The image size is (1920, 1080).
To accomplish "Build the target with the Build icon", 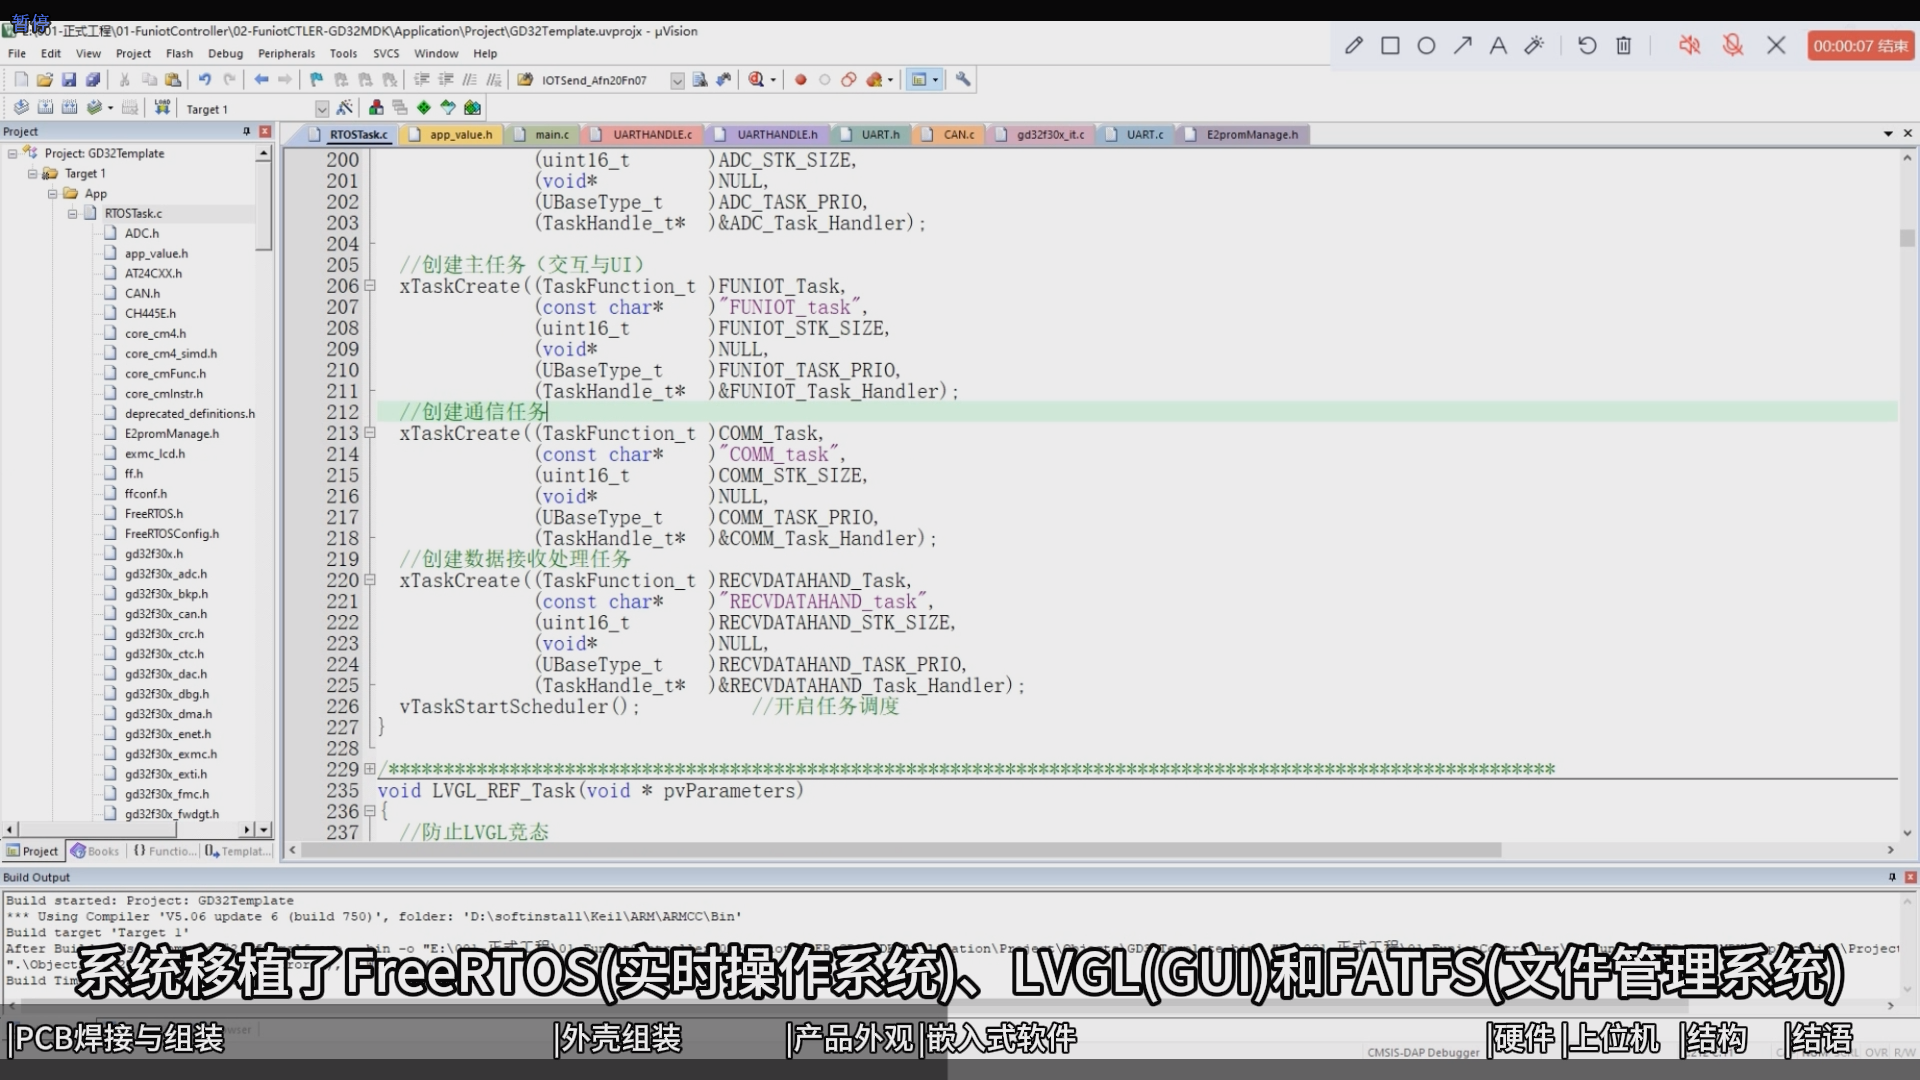I will point(45,108).
